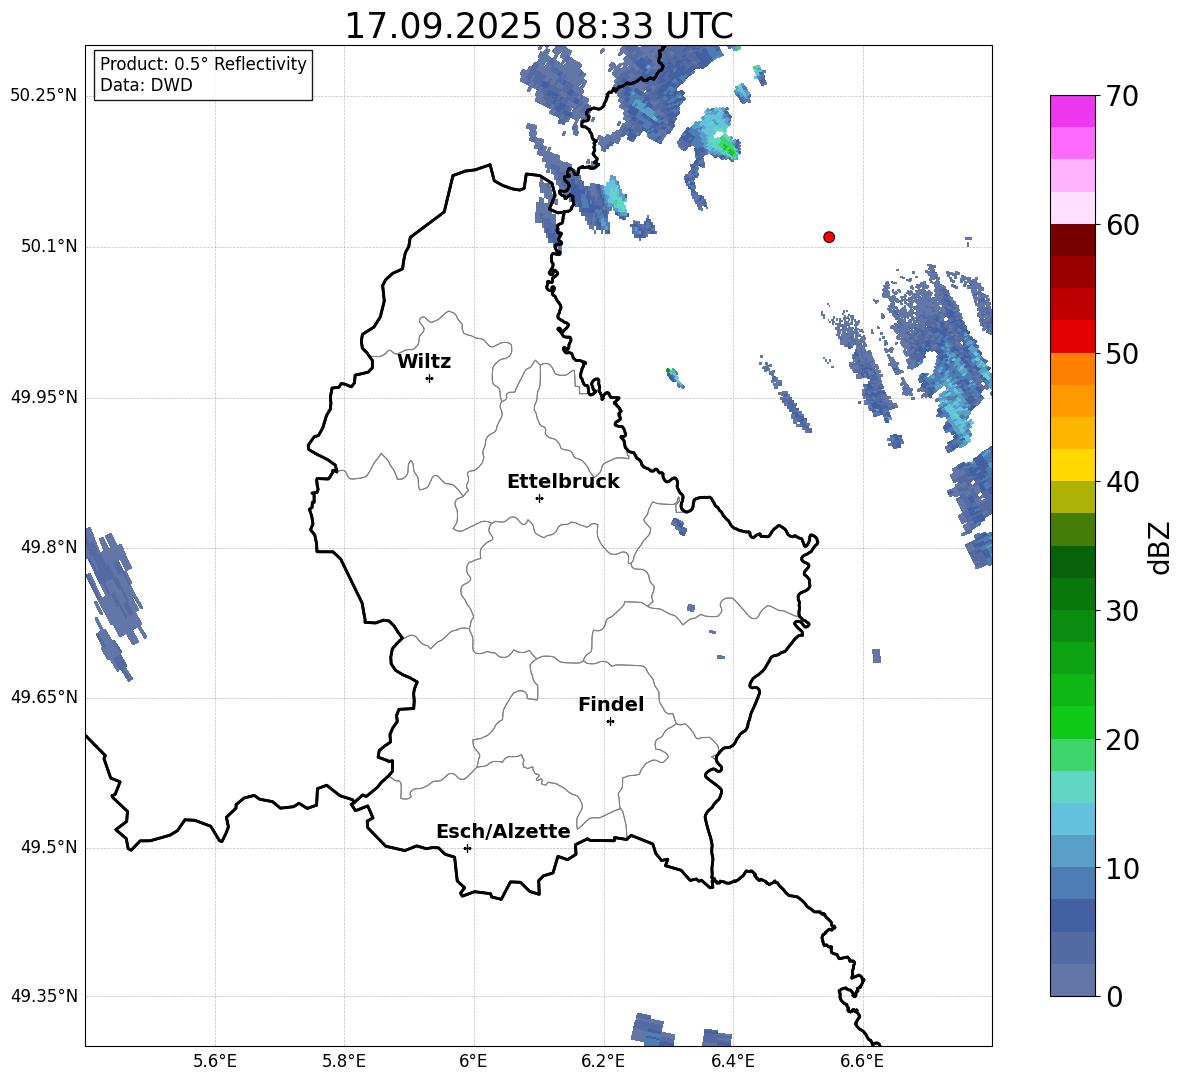Click the 49.95°N latitude label

point(44,397)
